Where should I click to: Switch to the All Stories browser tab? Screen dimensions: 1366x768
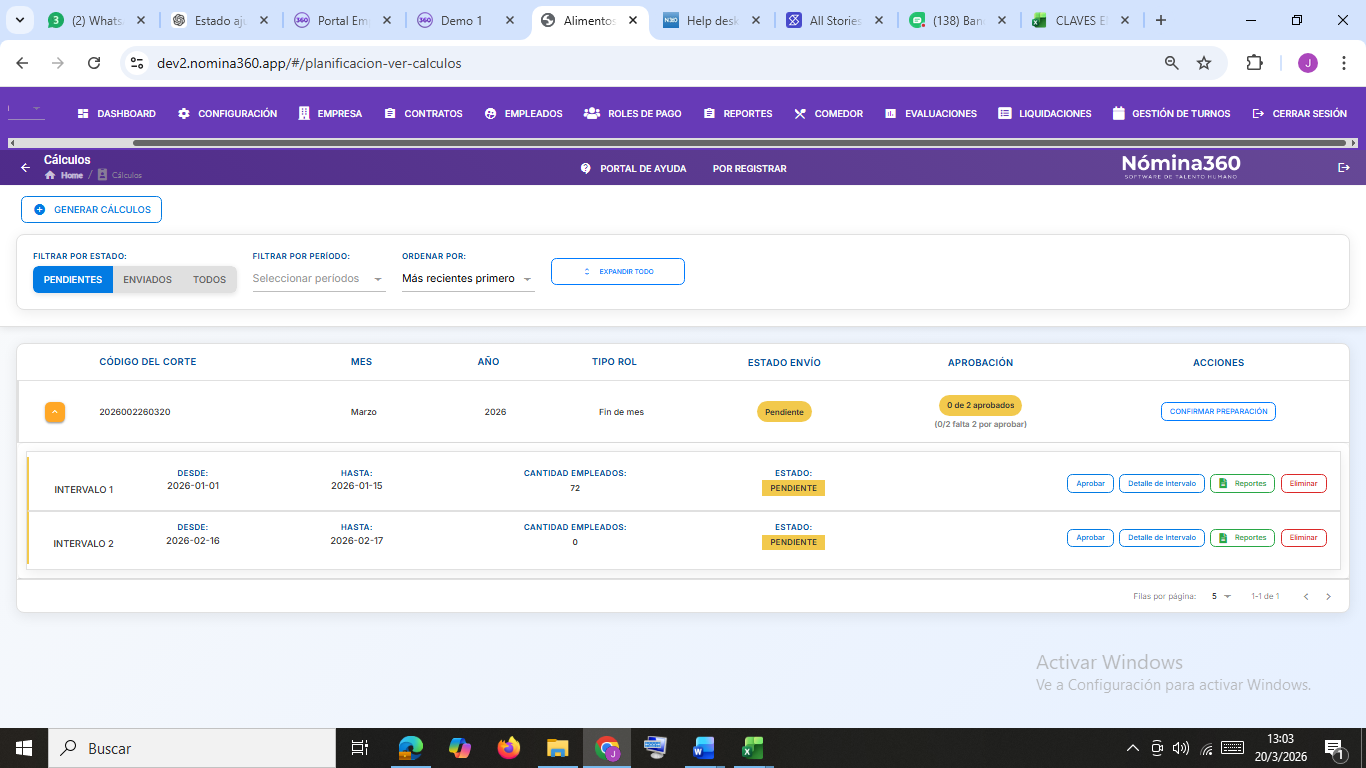click(x=835, y=20)
